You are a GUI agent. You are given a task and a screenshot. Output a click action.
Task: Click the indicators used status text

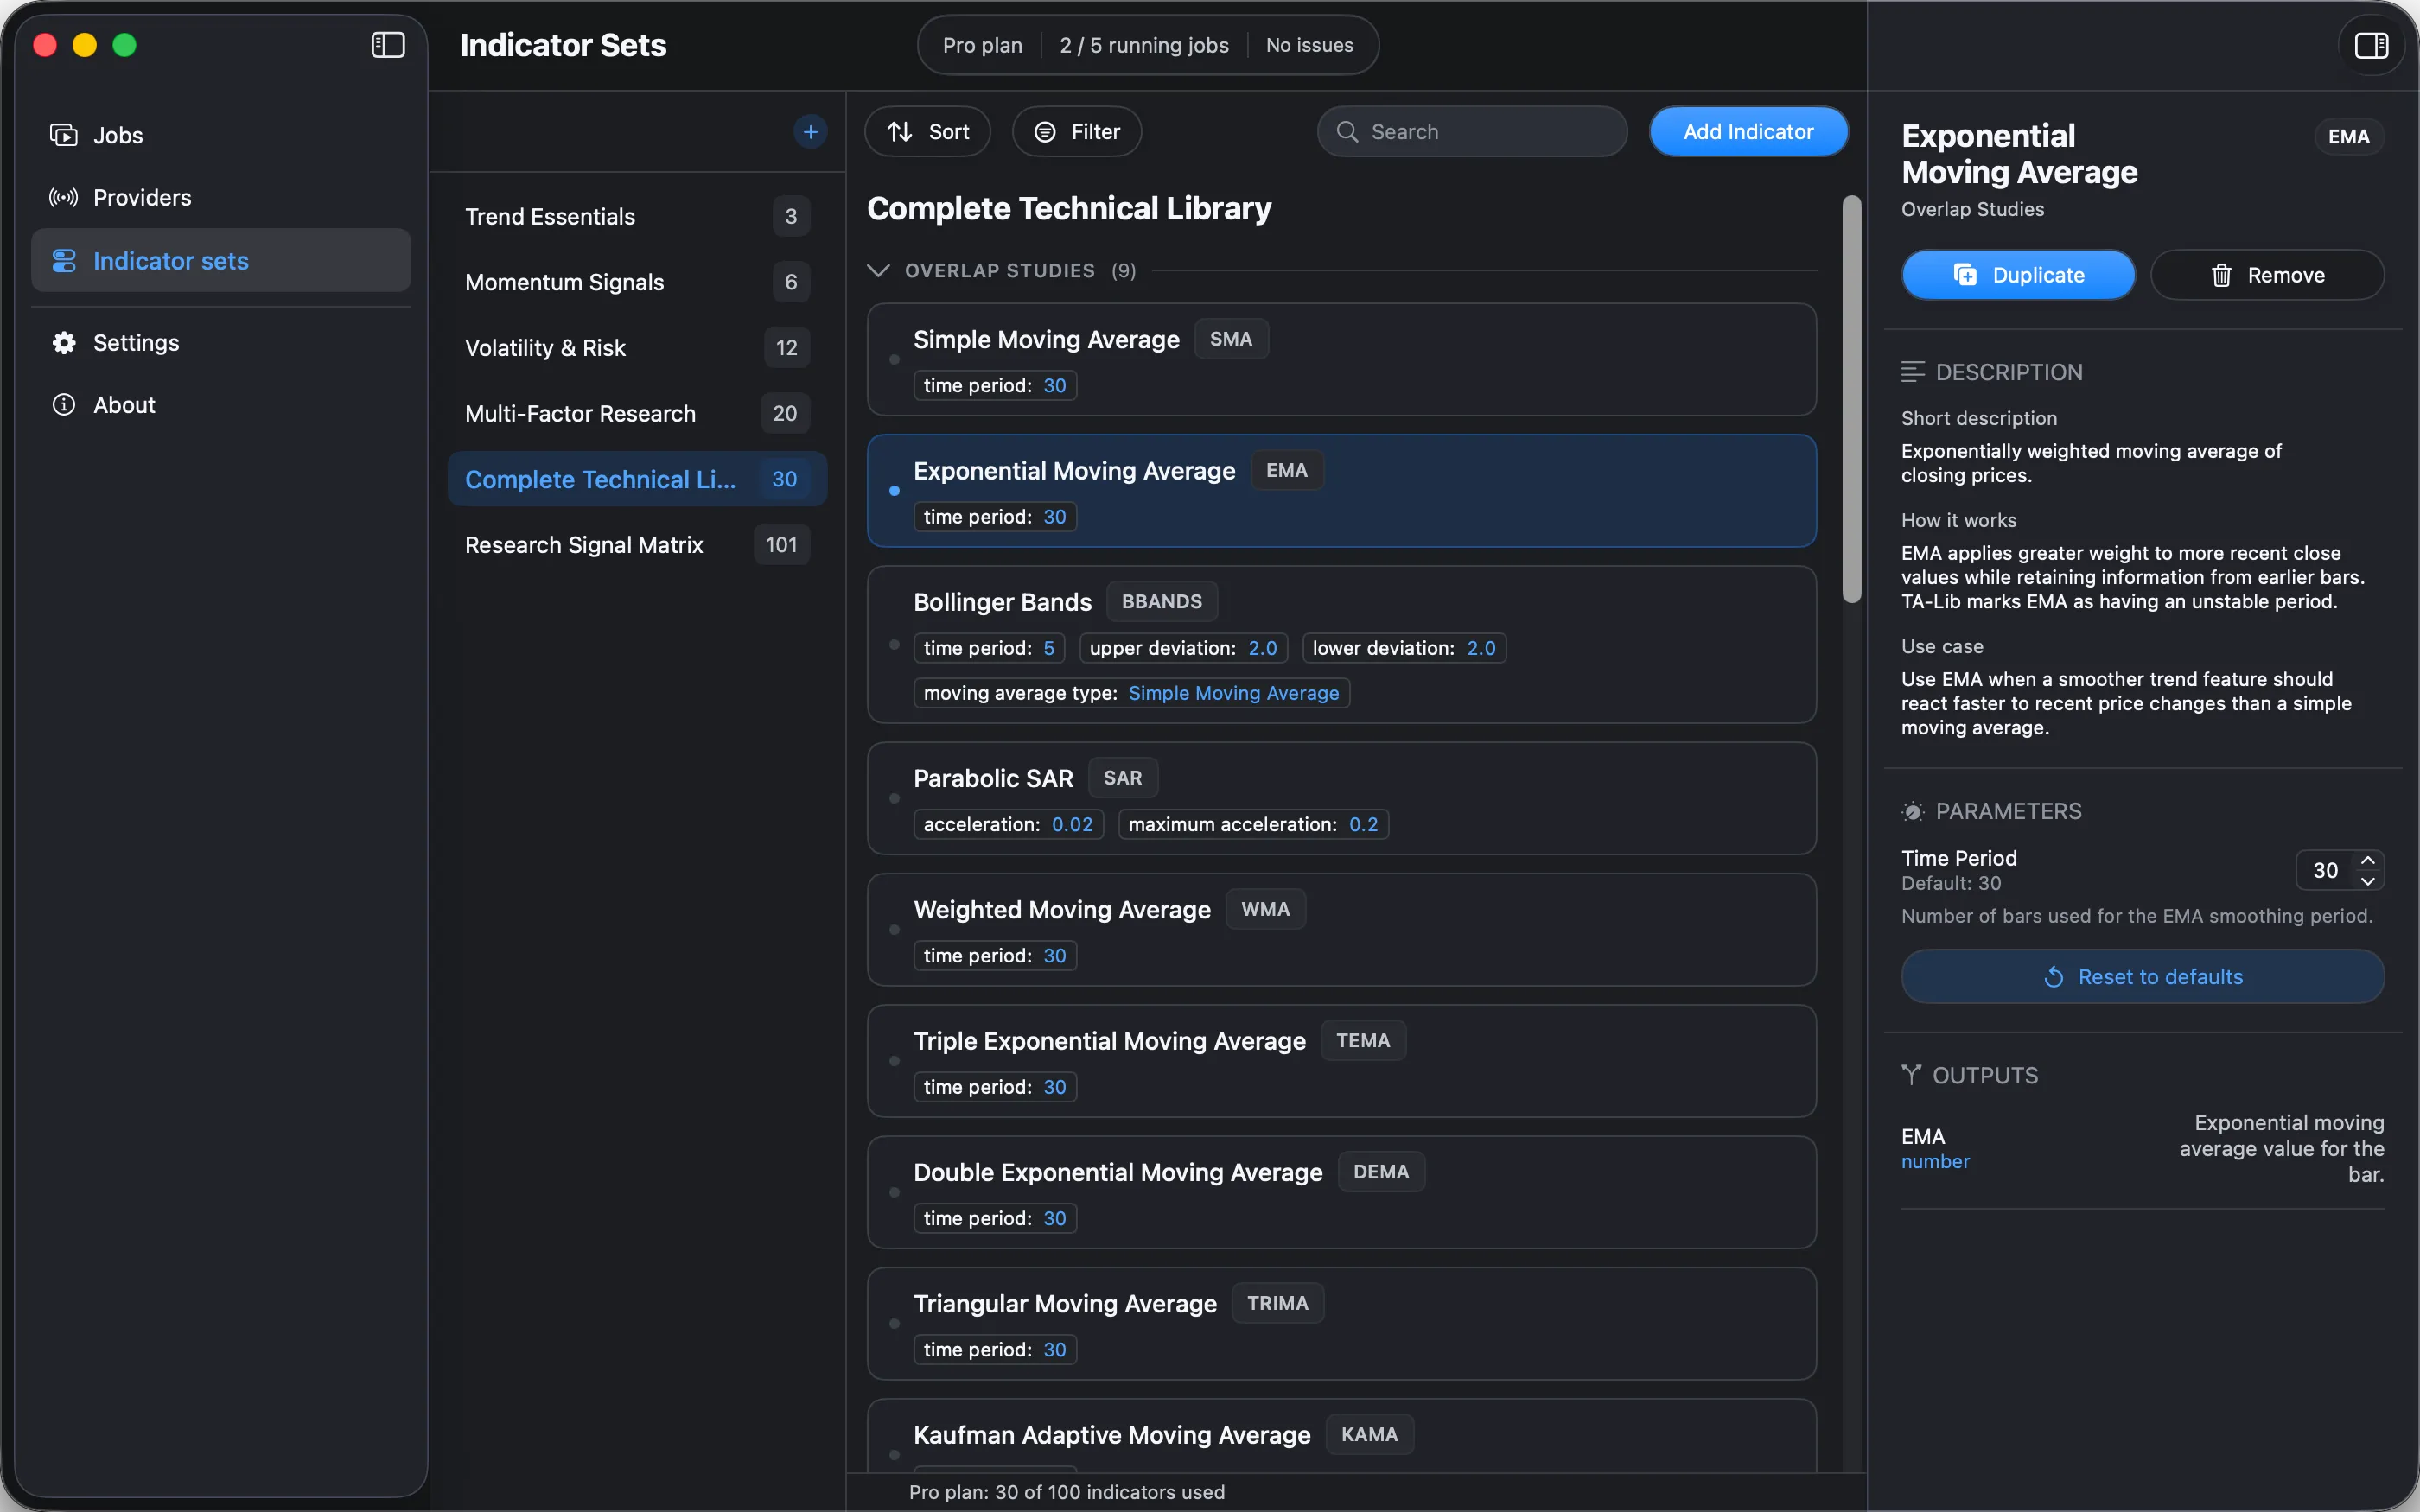[x=1066, y=1492]
